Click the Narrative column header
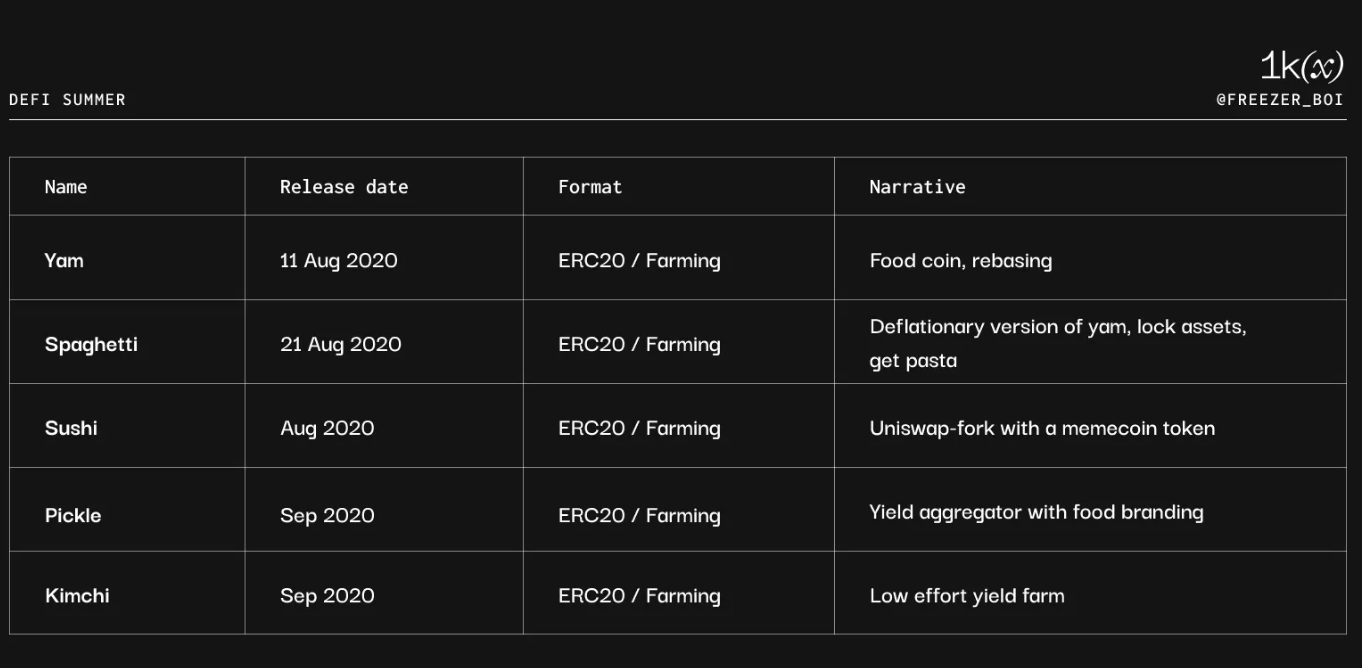 tap(917, 187)
